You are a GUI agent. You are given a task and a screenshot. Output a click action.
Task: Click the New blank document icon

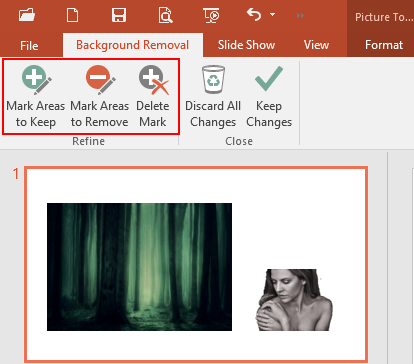coord(72,15)
